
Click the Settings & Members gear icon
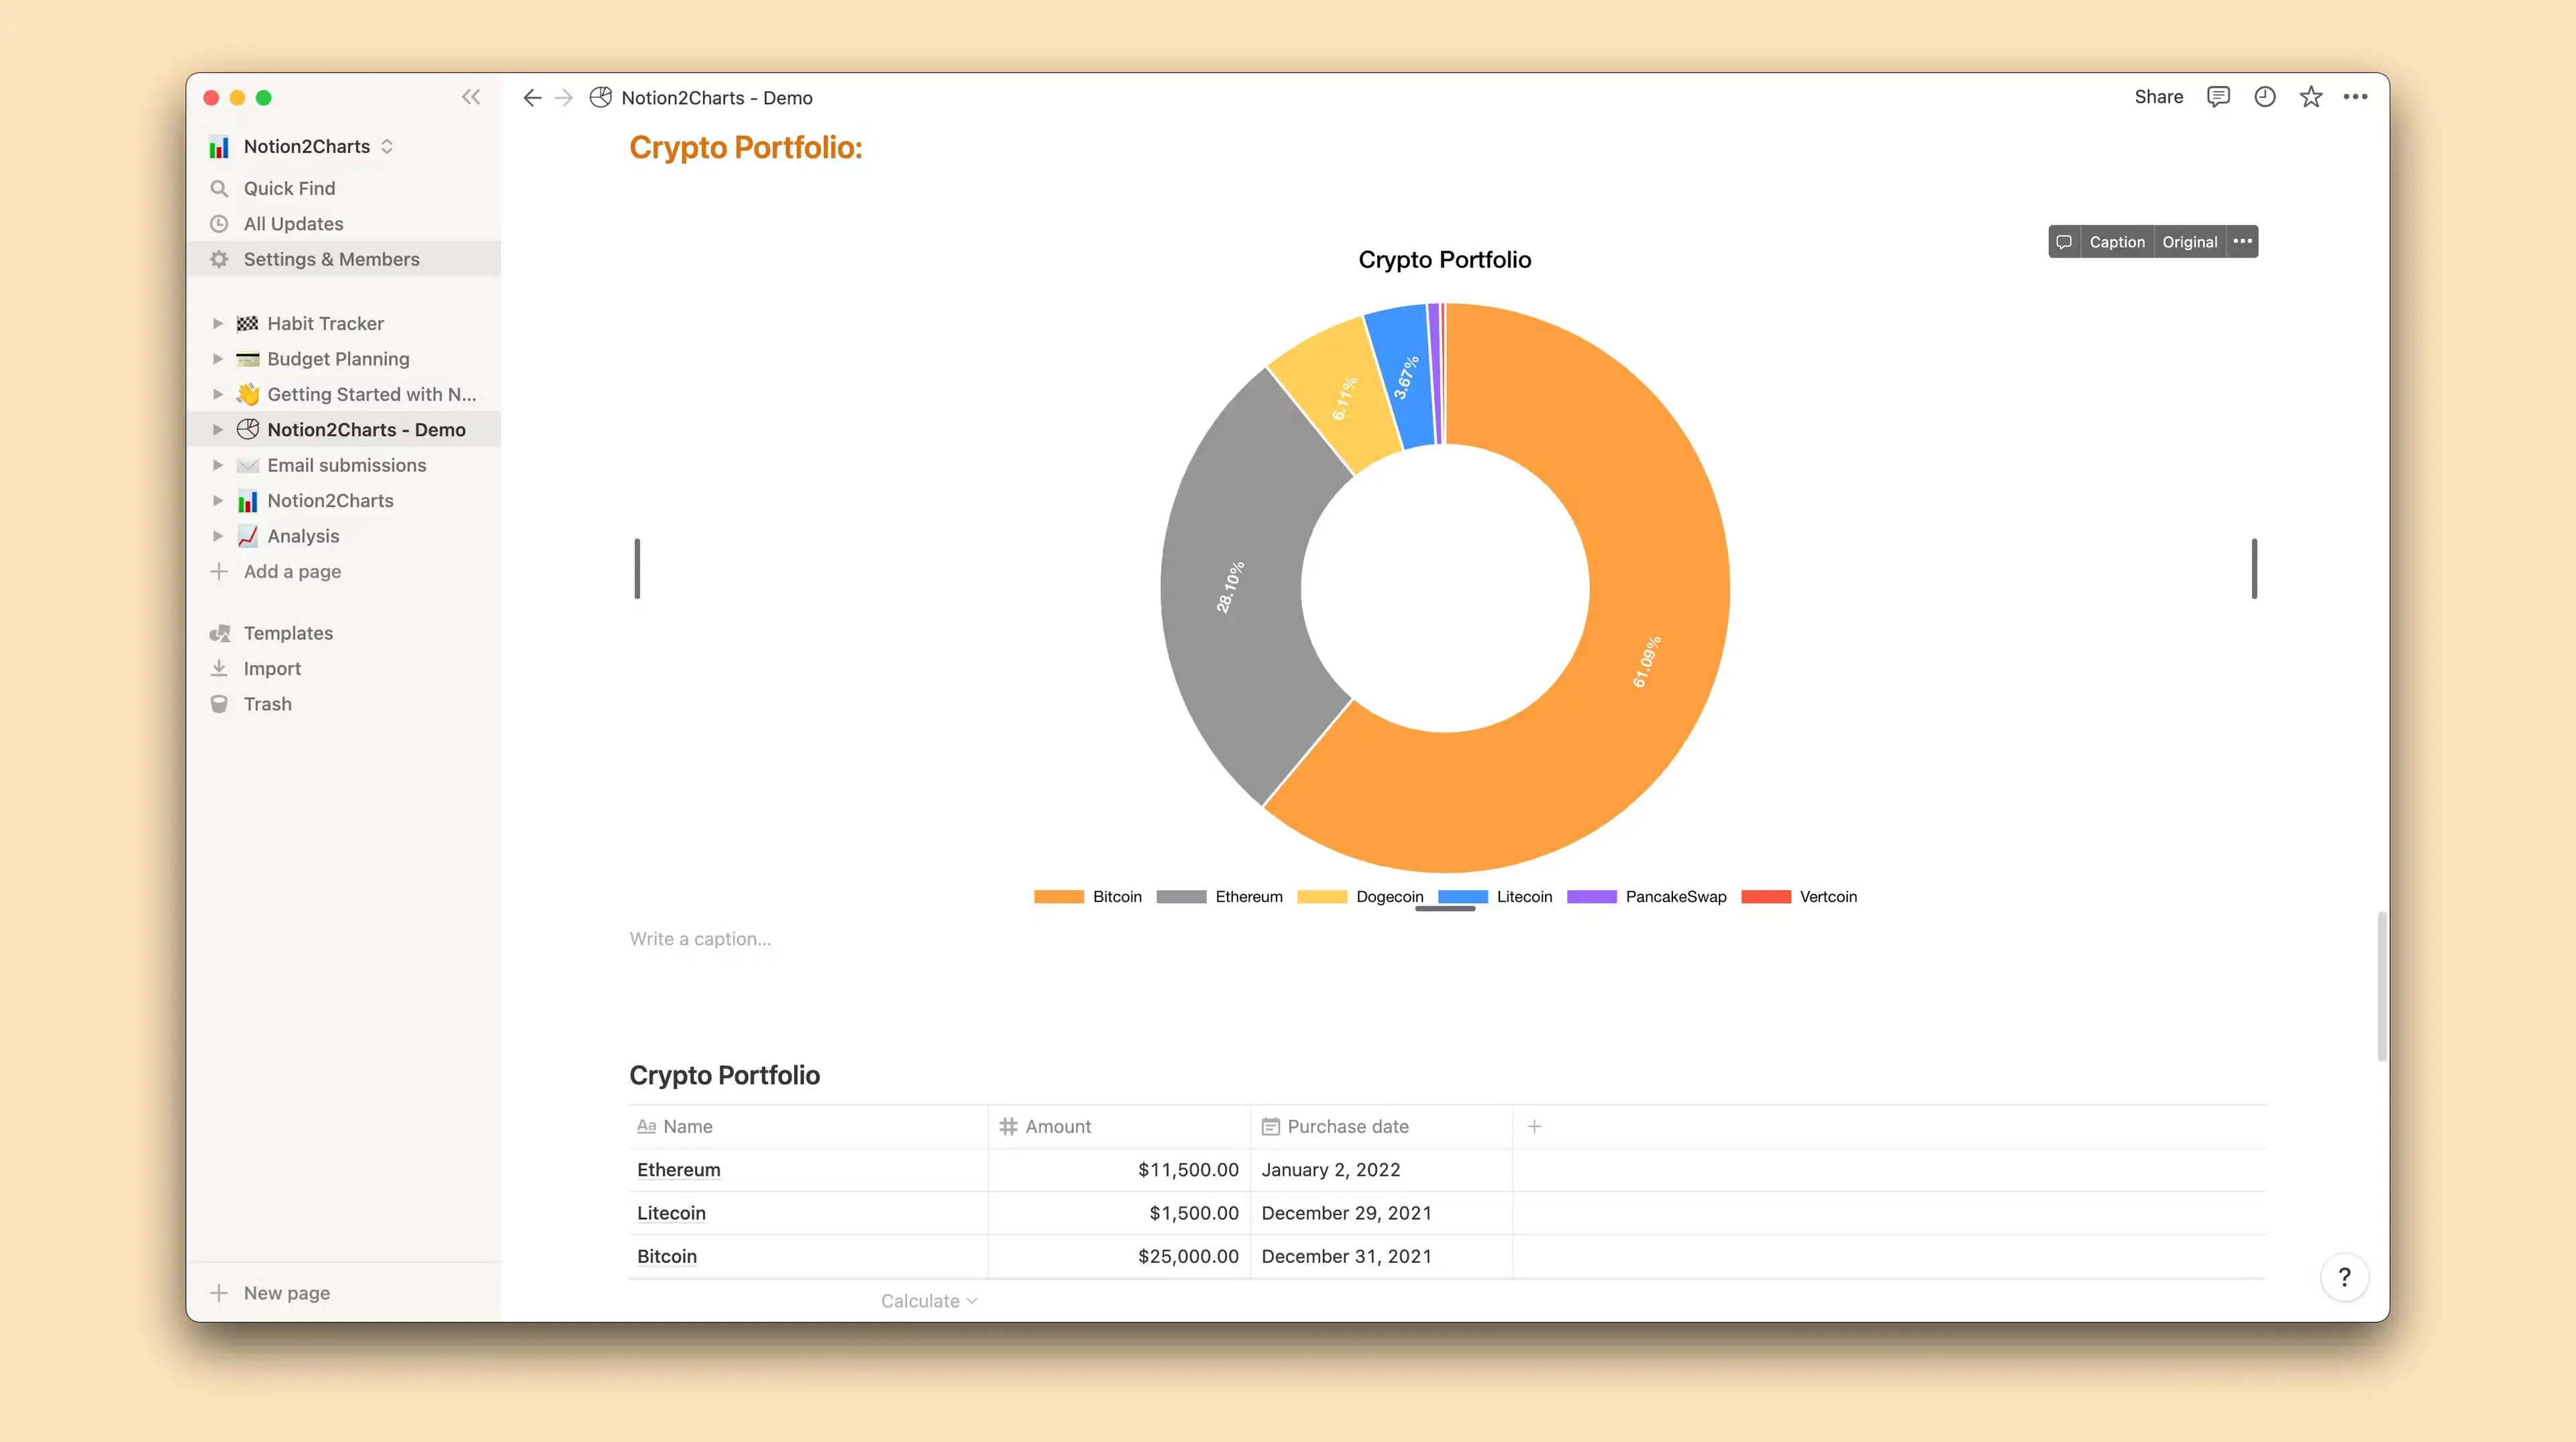coord(219,259)
